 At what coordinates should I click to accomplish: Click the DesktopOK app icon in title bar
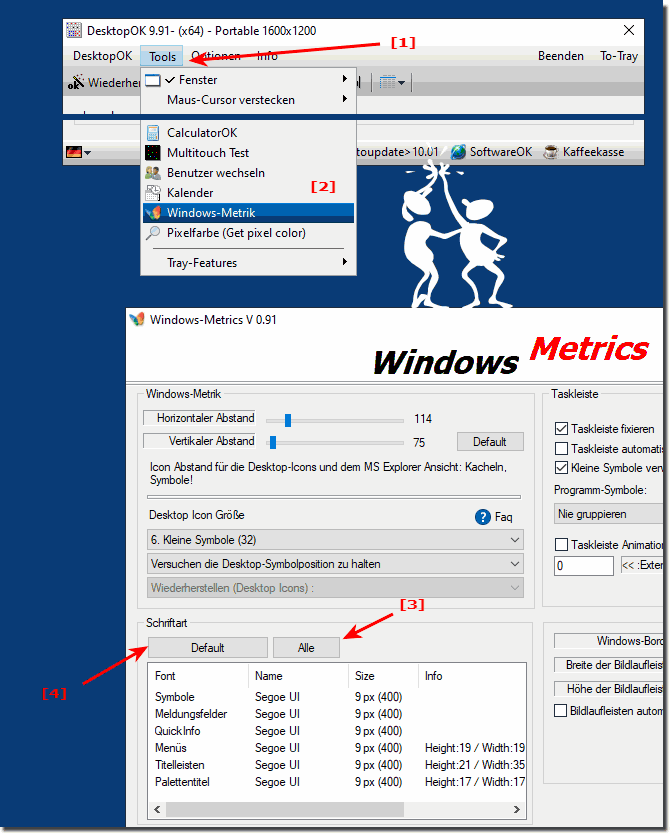[74, 30]
